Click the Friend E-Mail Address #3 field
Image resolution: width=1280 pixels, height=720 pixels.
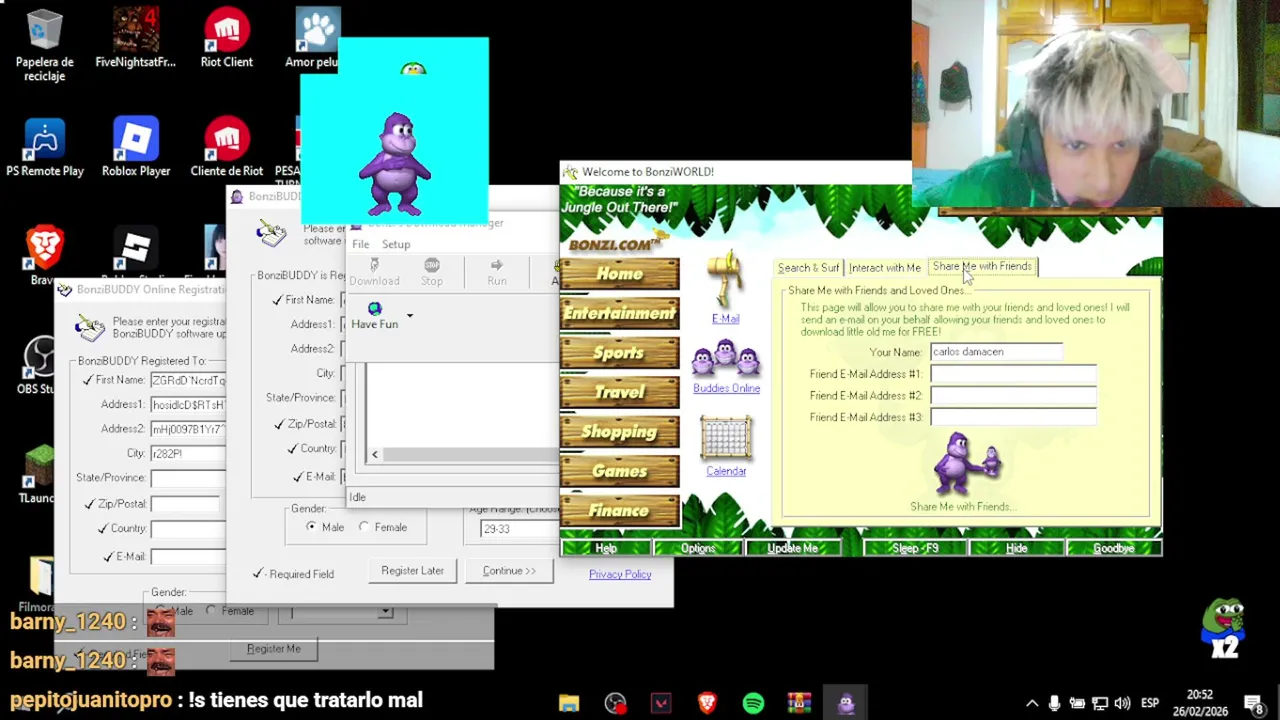[x=1013, y=418]
